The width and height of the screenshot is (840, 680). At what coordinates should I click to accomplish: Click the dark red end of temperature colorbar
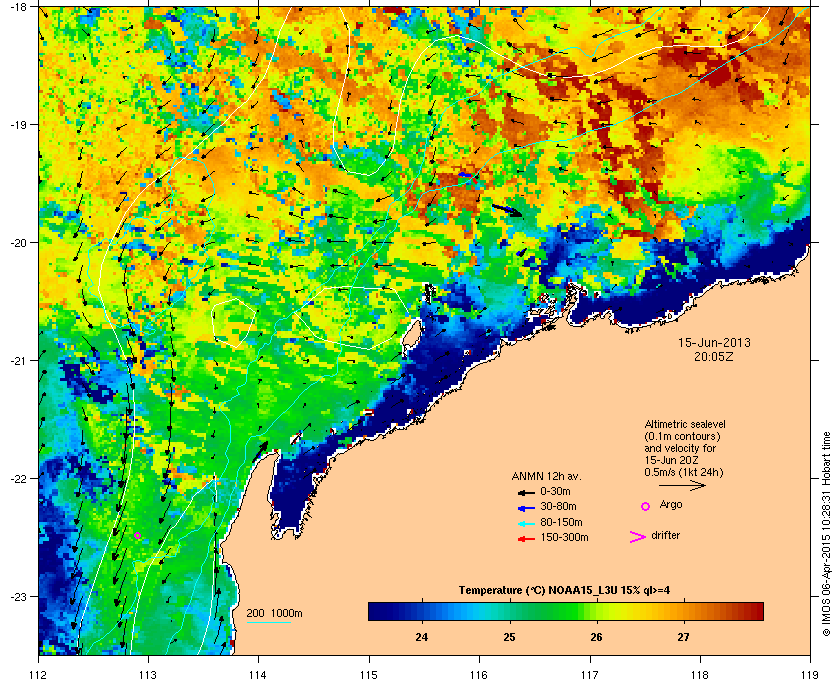756,611
